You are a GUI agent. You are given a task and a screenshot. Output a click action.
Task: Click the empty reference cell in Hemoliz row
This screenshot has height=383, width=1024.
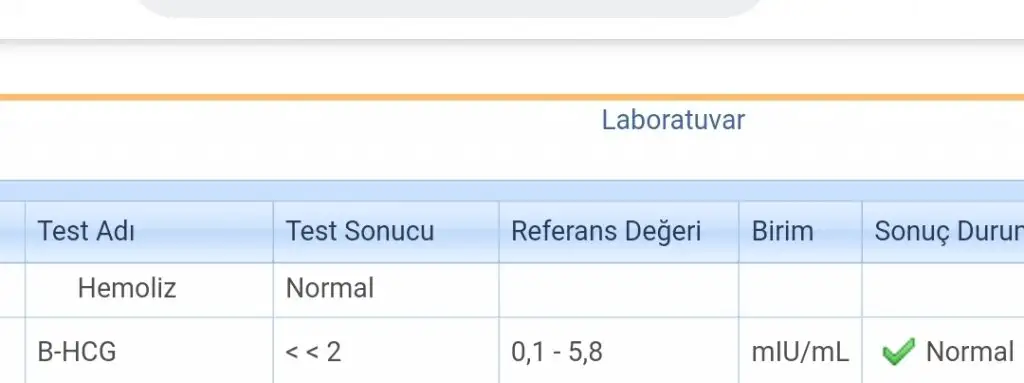pos(619,290)
